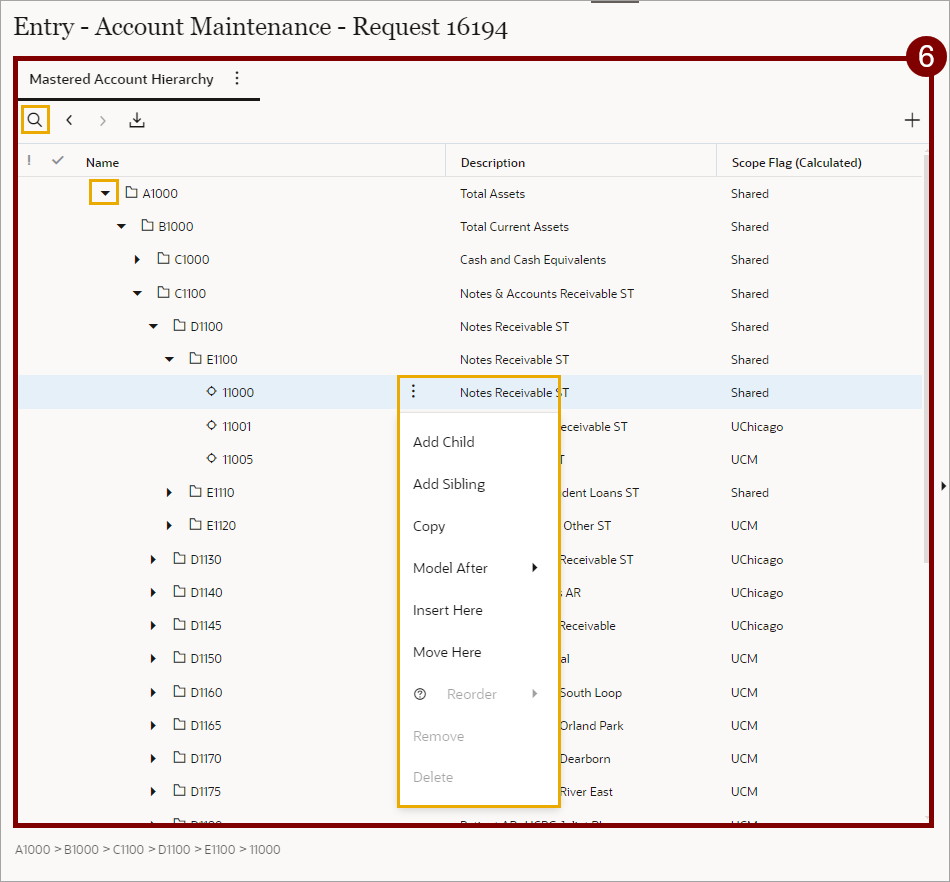Click the three-dot actions icon on row 11000
This screenshot has height=882, width=950.
413,392
